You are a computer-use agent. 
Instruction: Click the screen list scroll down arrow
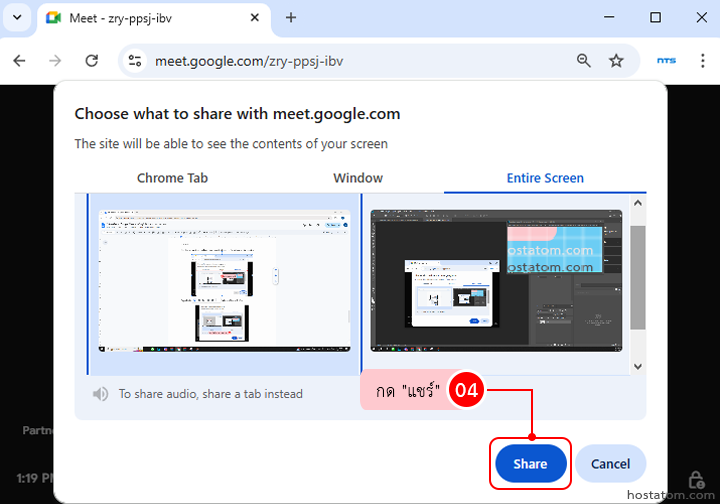[638, 366]
